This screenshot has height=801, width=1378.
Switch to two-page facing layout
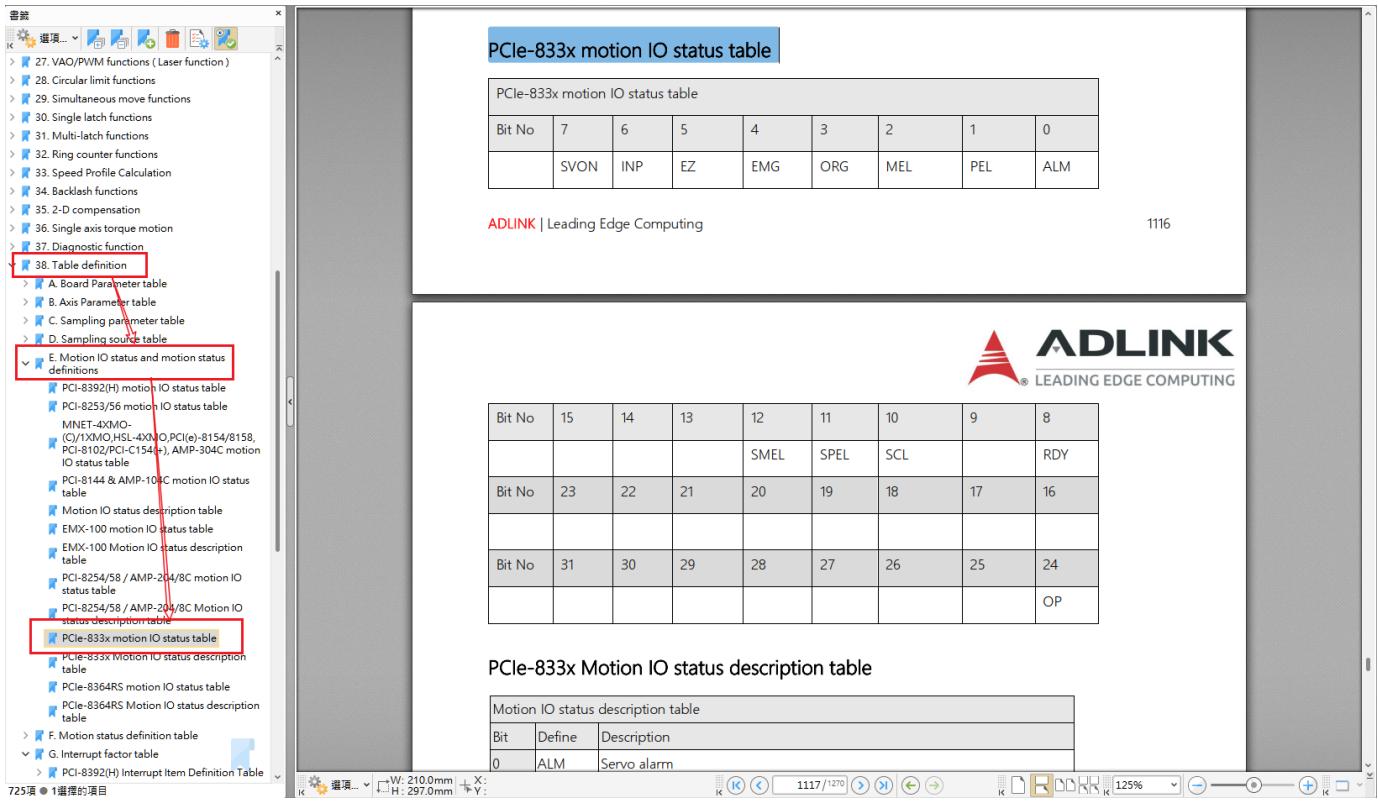(x=1061, y=783)
